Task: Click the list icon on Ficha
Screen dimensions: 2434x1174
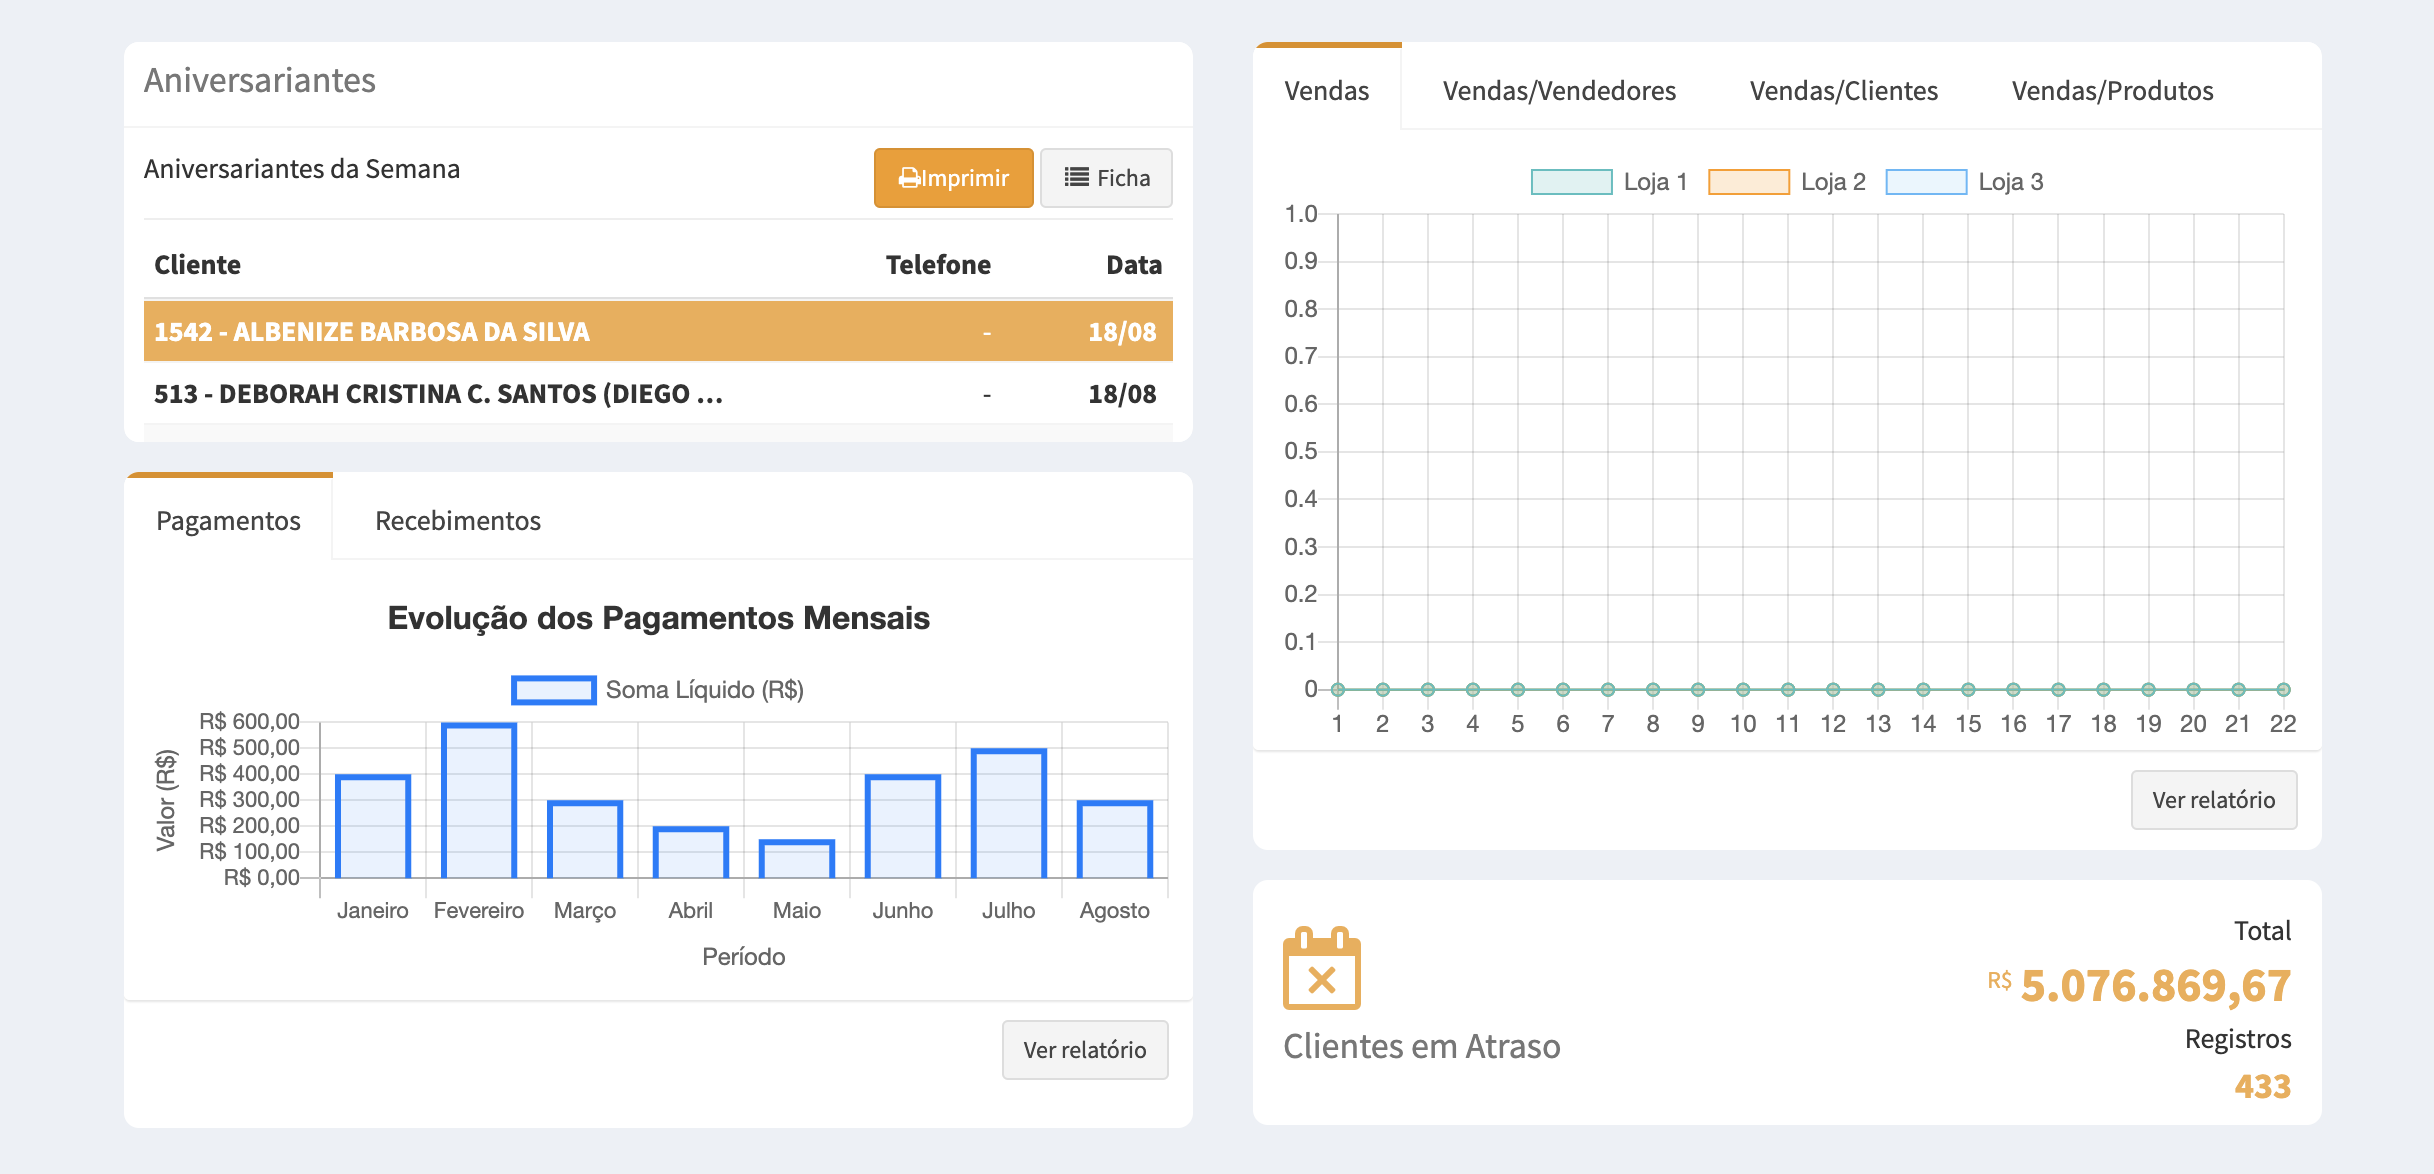Action: 1076,177
